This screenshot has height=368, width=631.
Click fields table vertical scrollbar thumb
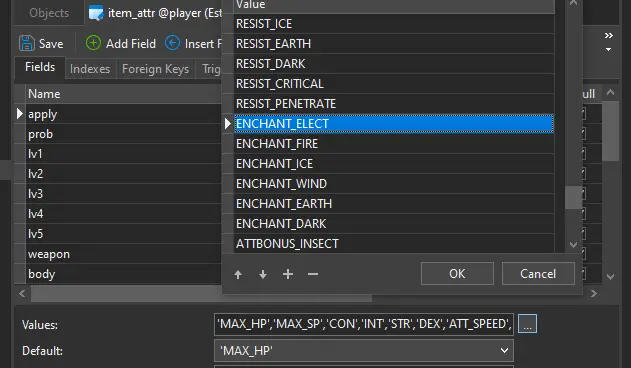[610, 131]
